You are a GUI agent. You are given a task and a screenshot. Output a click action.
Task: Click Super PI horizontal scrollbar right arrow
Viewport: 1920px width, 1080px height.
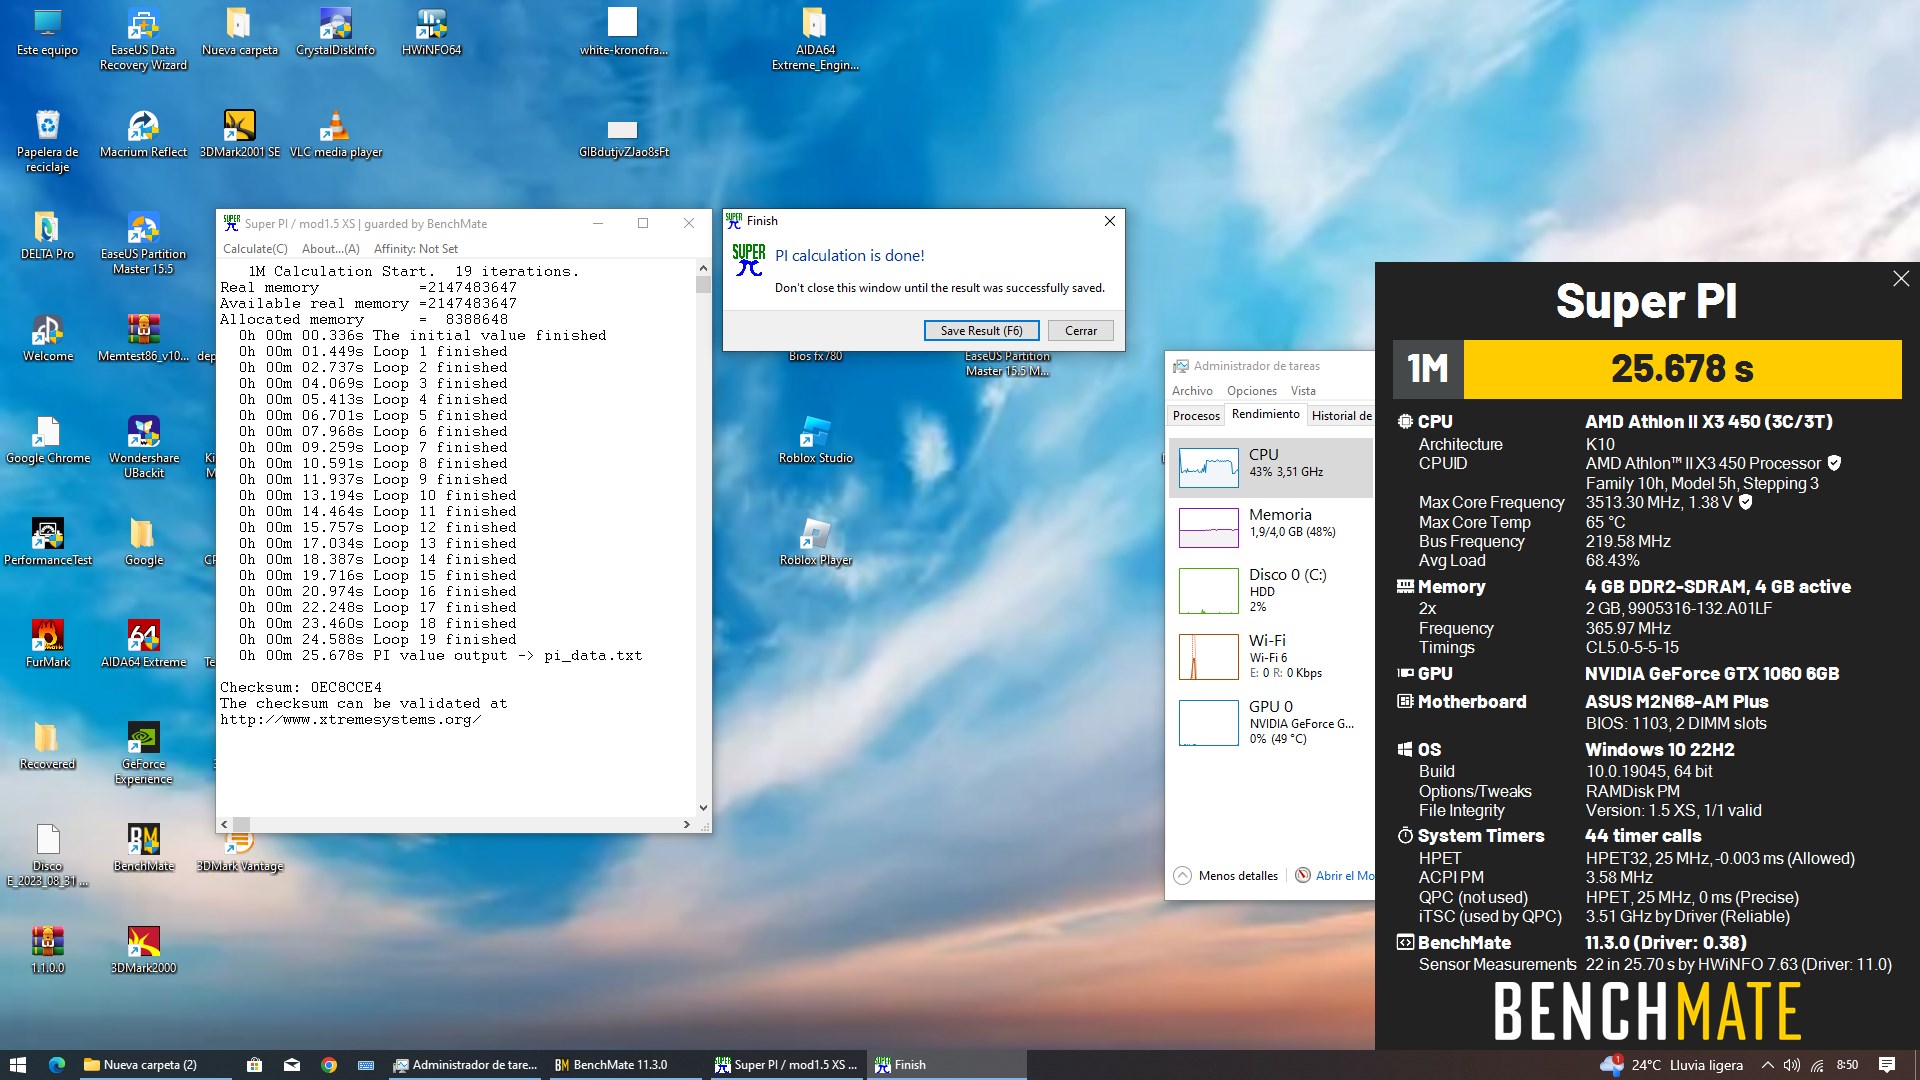686,825
